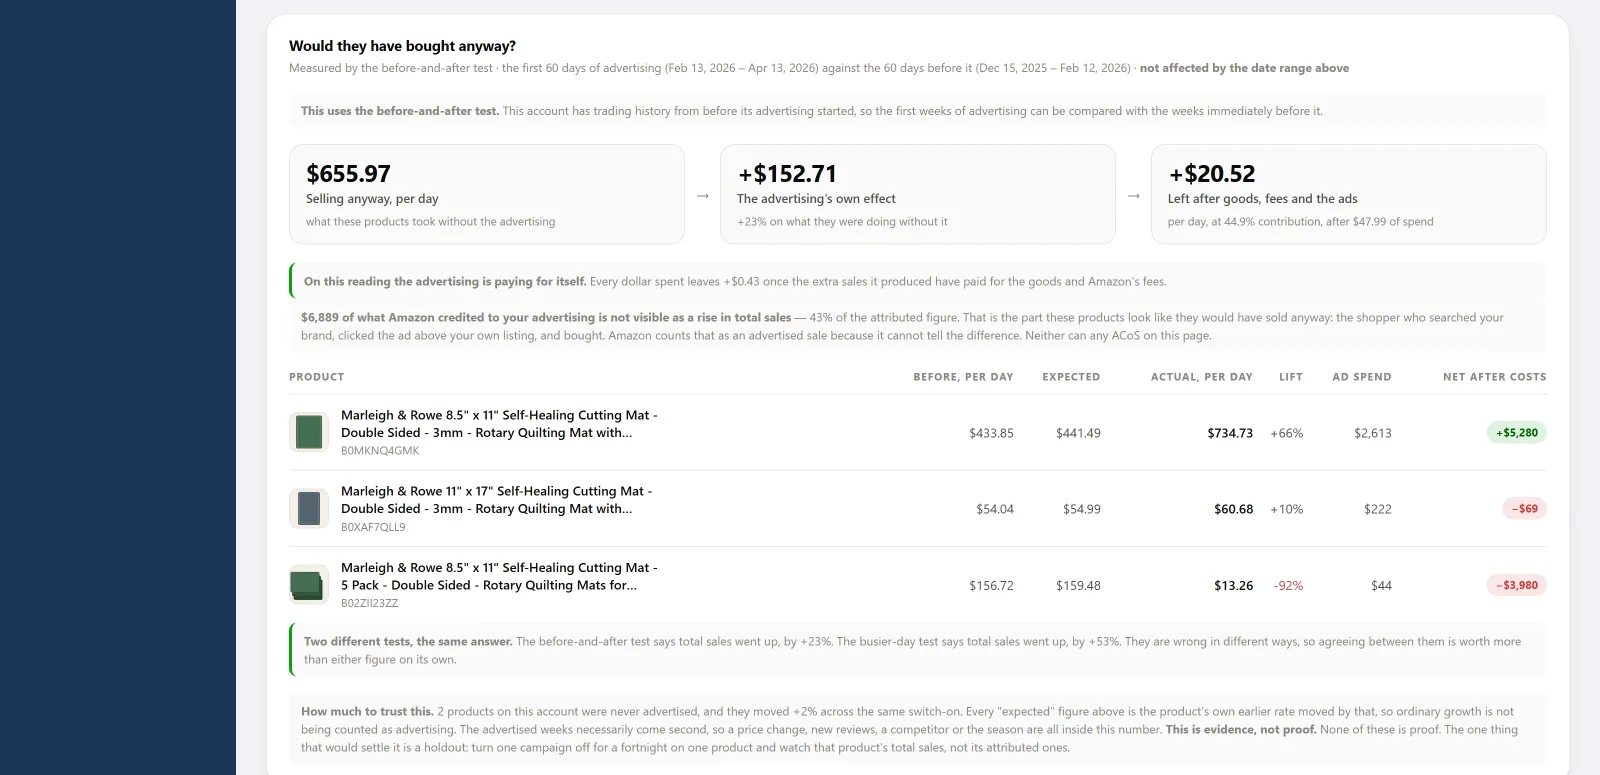The height and width of the screenshot is (775, 1600).
Task: Click the Before, Per Day column header
Action: [x=963, y=377]
